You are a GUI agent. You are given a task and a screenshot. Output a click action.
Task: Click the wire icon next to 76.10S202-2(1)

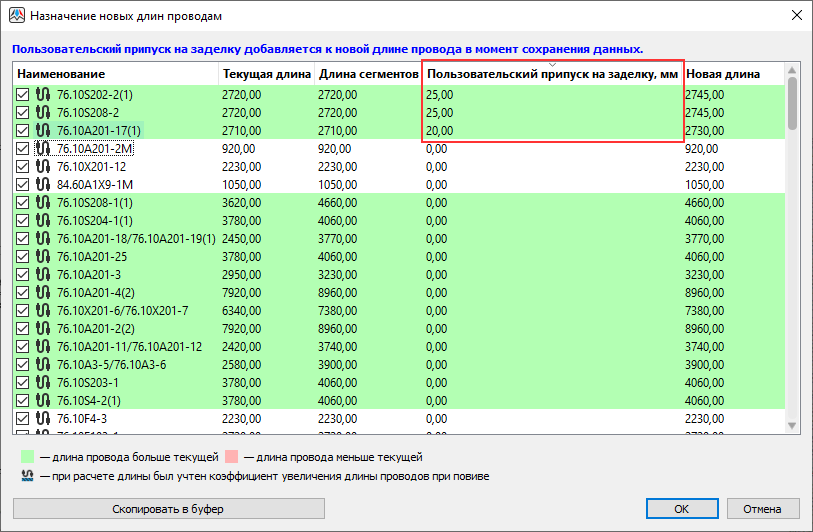tap(43, 94)
